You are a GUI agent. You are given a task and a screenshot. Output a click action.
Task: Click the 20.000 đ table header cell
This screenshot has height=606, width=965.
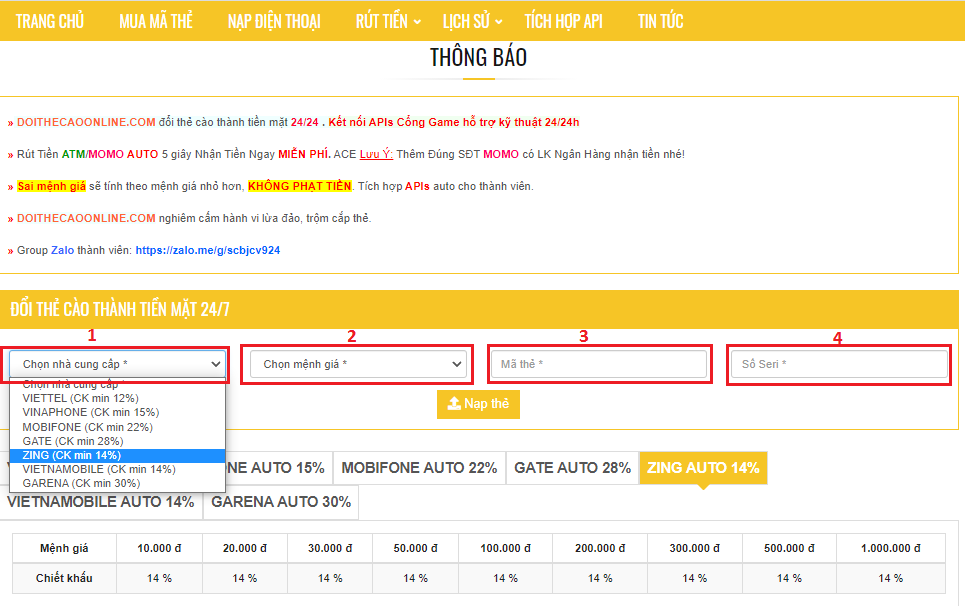pos(245,548)
